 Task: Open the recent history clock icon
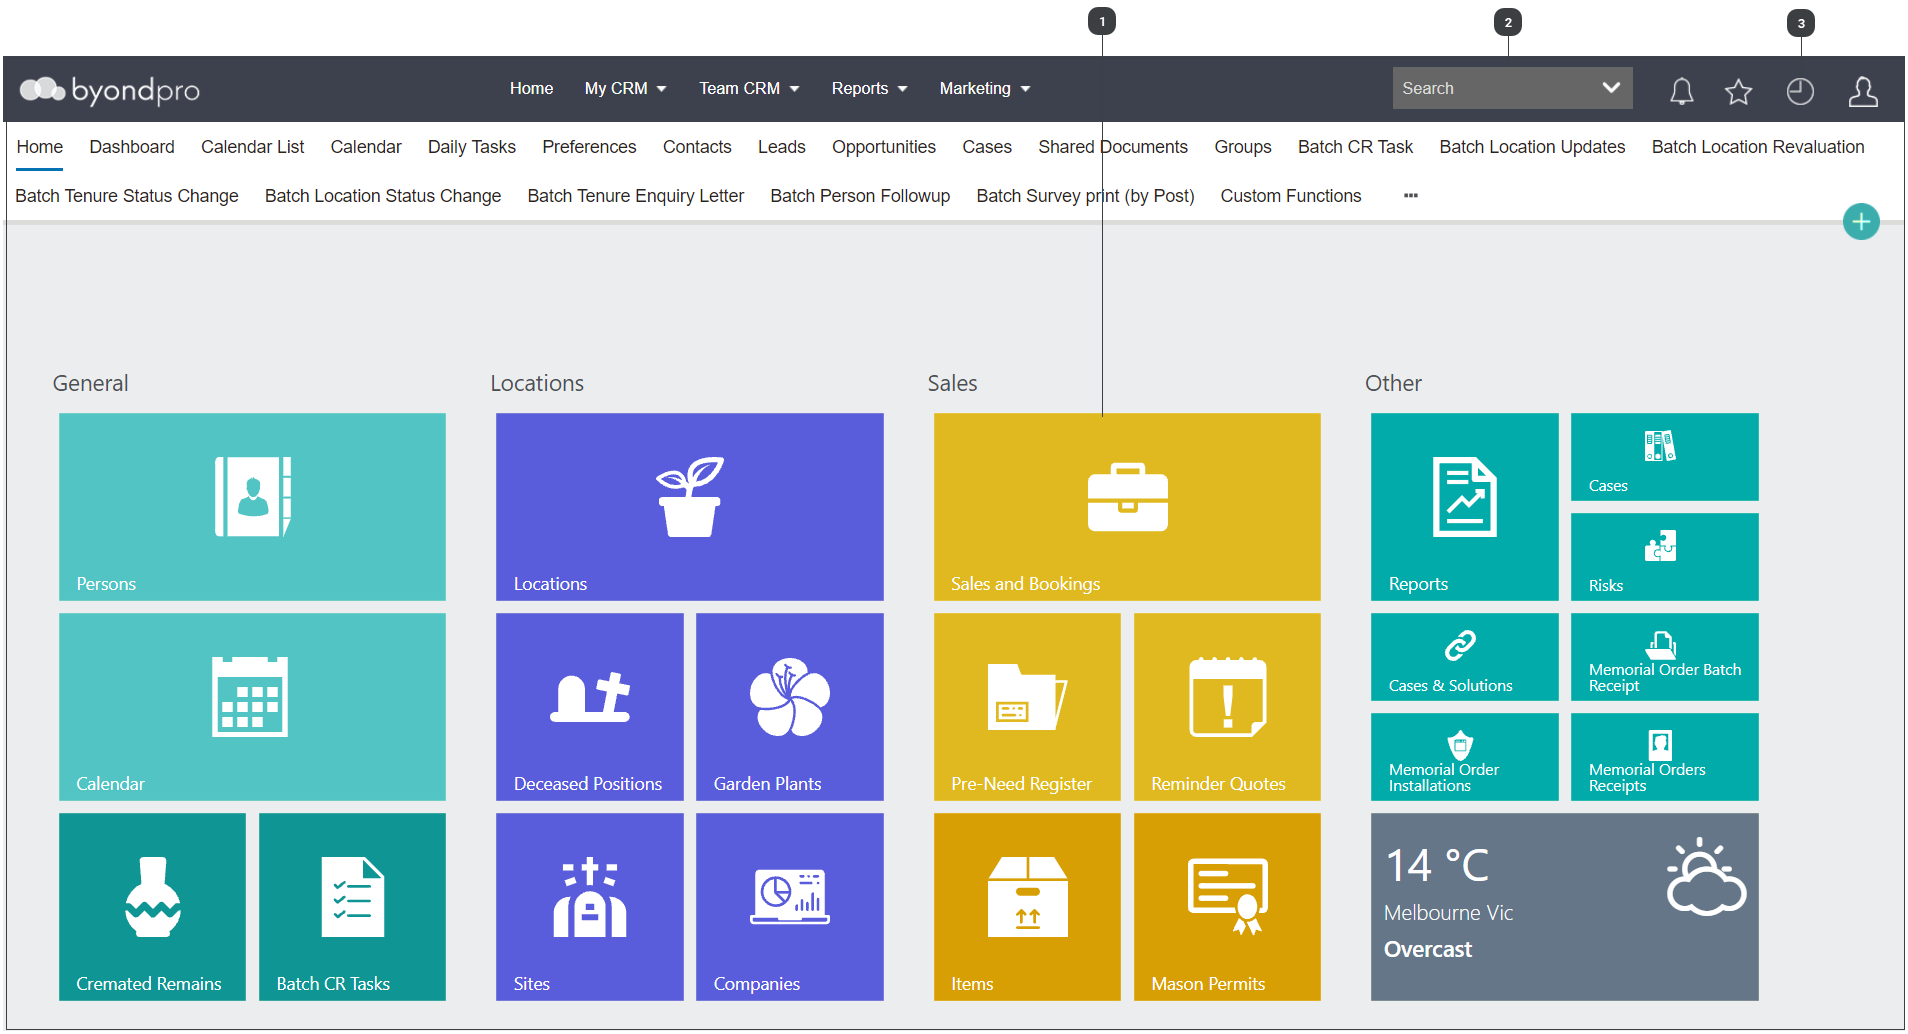click(x=1800, y=91)
